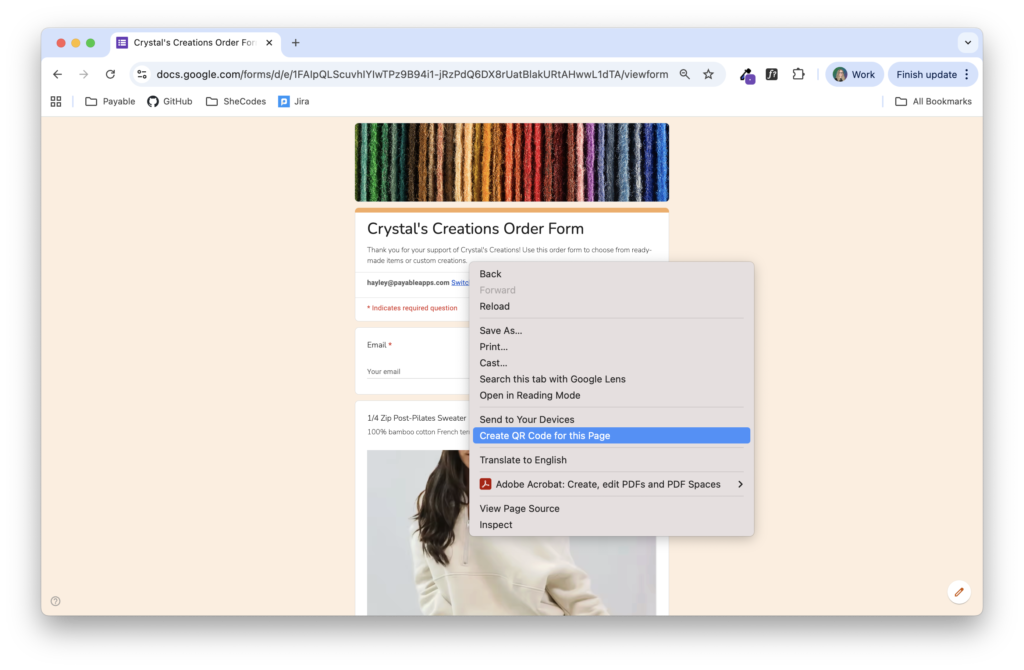Select Inspect in the context menu
1024x670 pixels.
[496, 525]
